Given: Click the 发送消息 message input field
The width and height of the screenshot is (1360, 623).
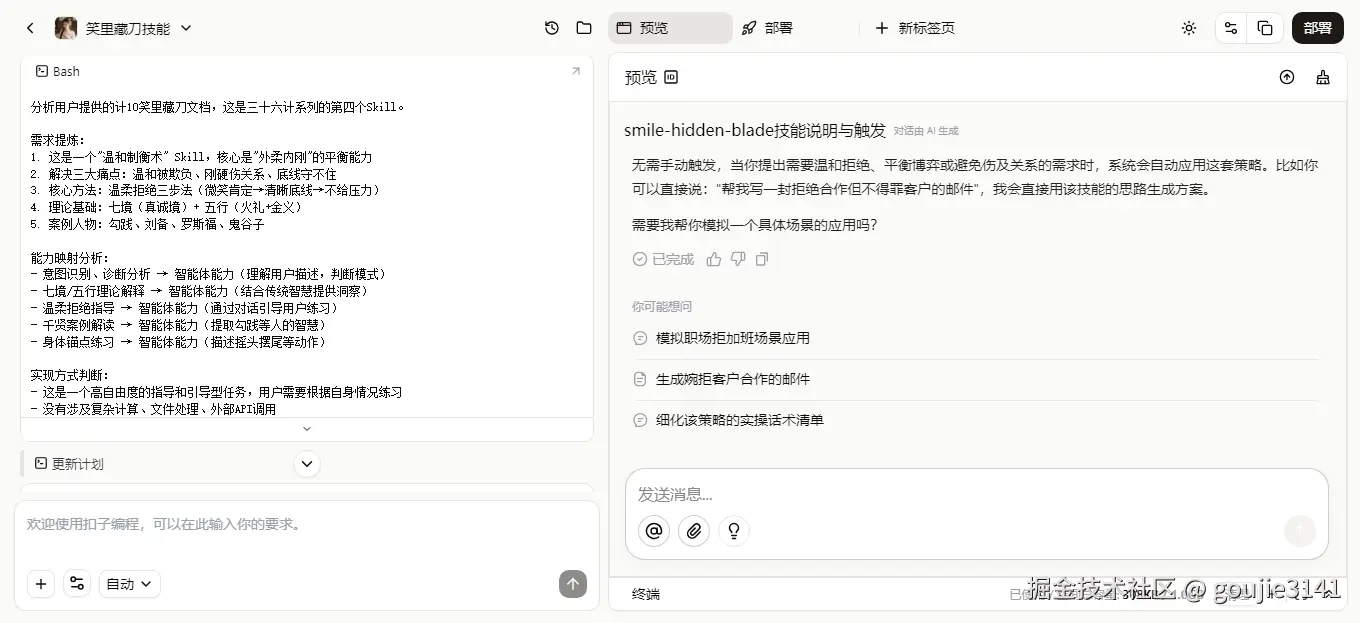Looking at the screenshot, I should pos(900,494).
